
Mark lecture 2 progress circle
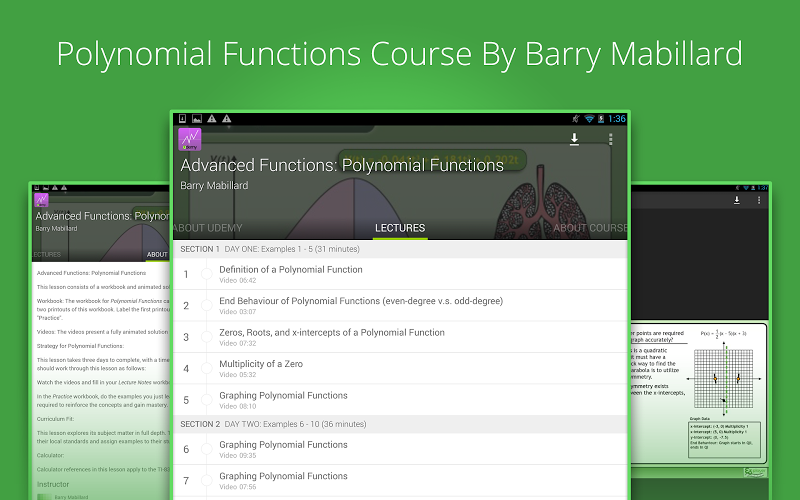207,306
